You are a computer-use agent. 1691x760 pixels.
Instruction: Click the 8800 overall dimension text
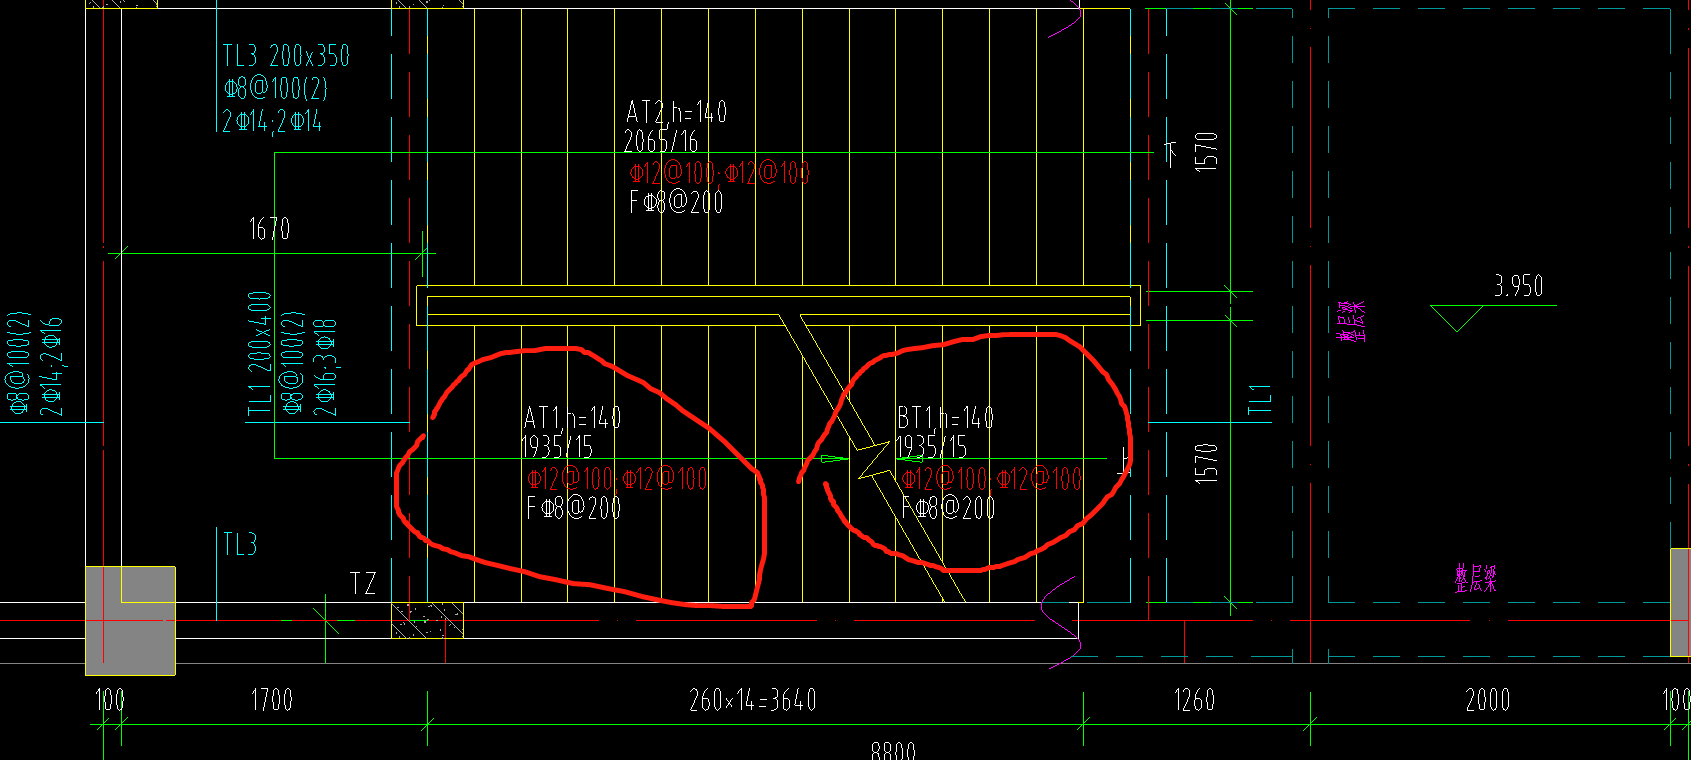point(893,750)
